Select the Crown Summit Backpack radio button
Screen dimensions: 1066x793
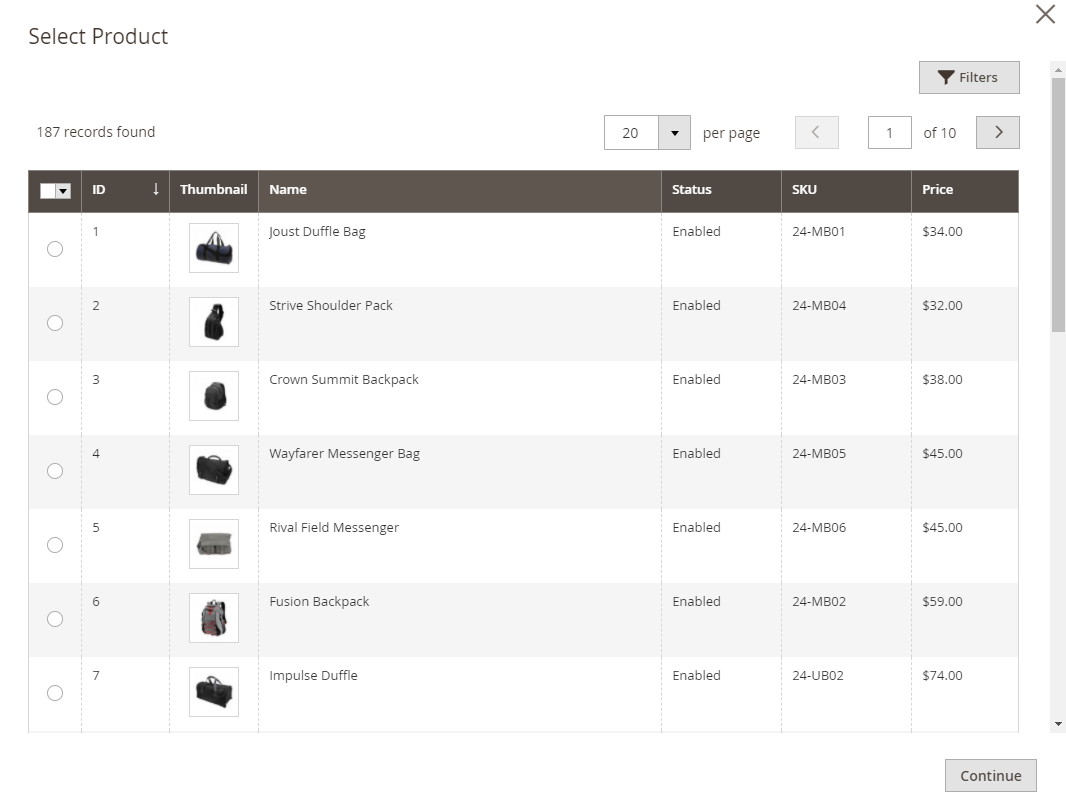pyautogui.click(x=55, y=397)
